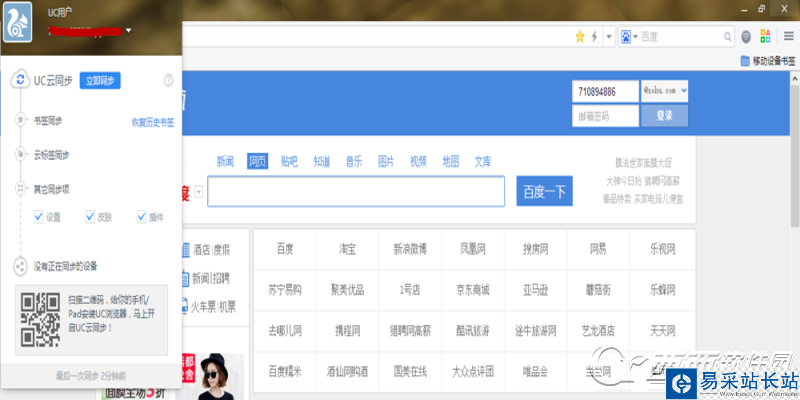Open the browser hamburger menu
This screenshot has height=400, width=800.
pyautogui.click(x=789, y=36)
